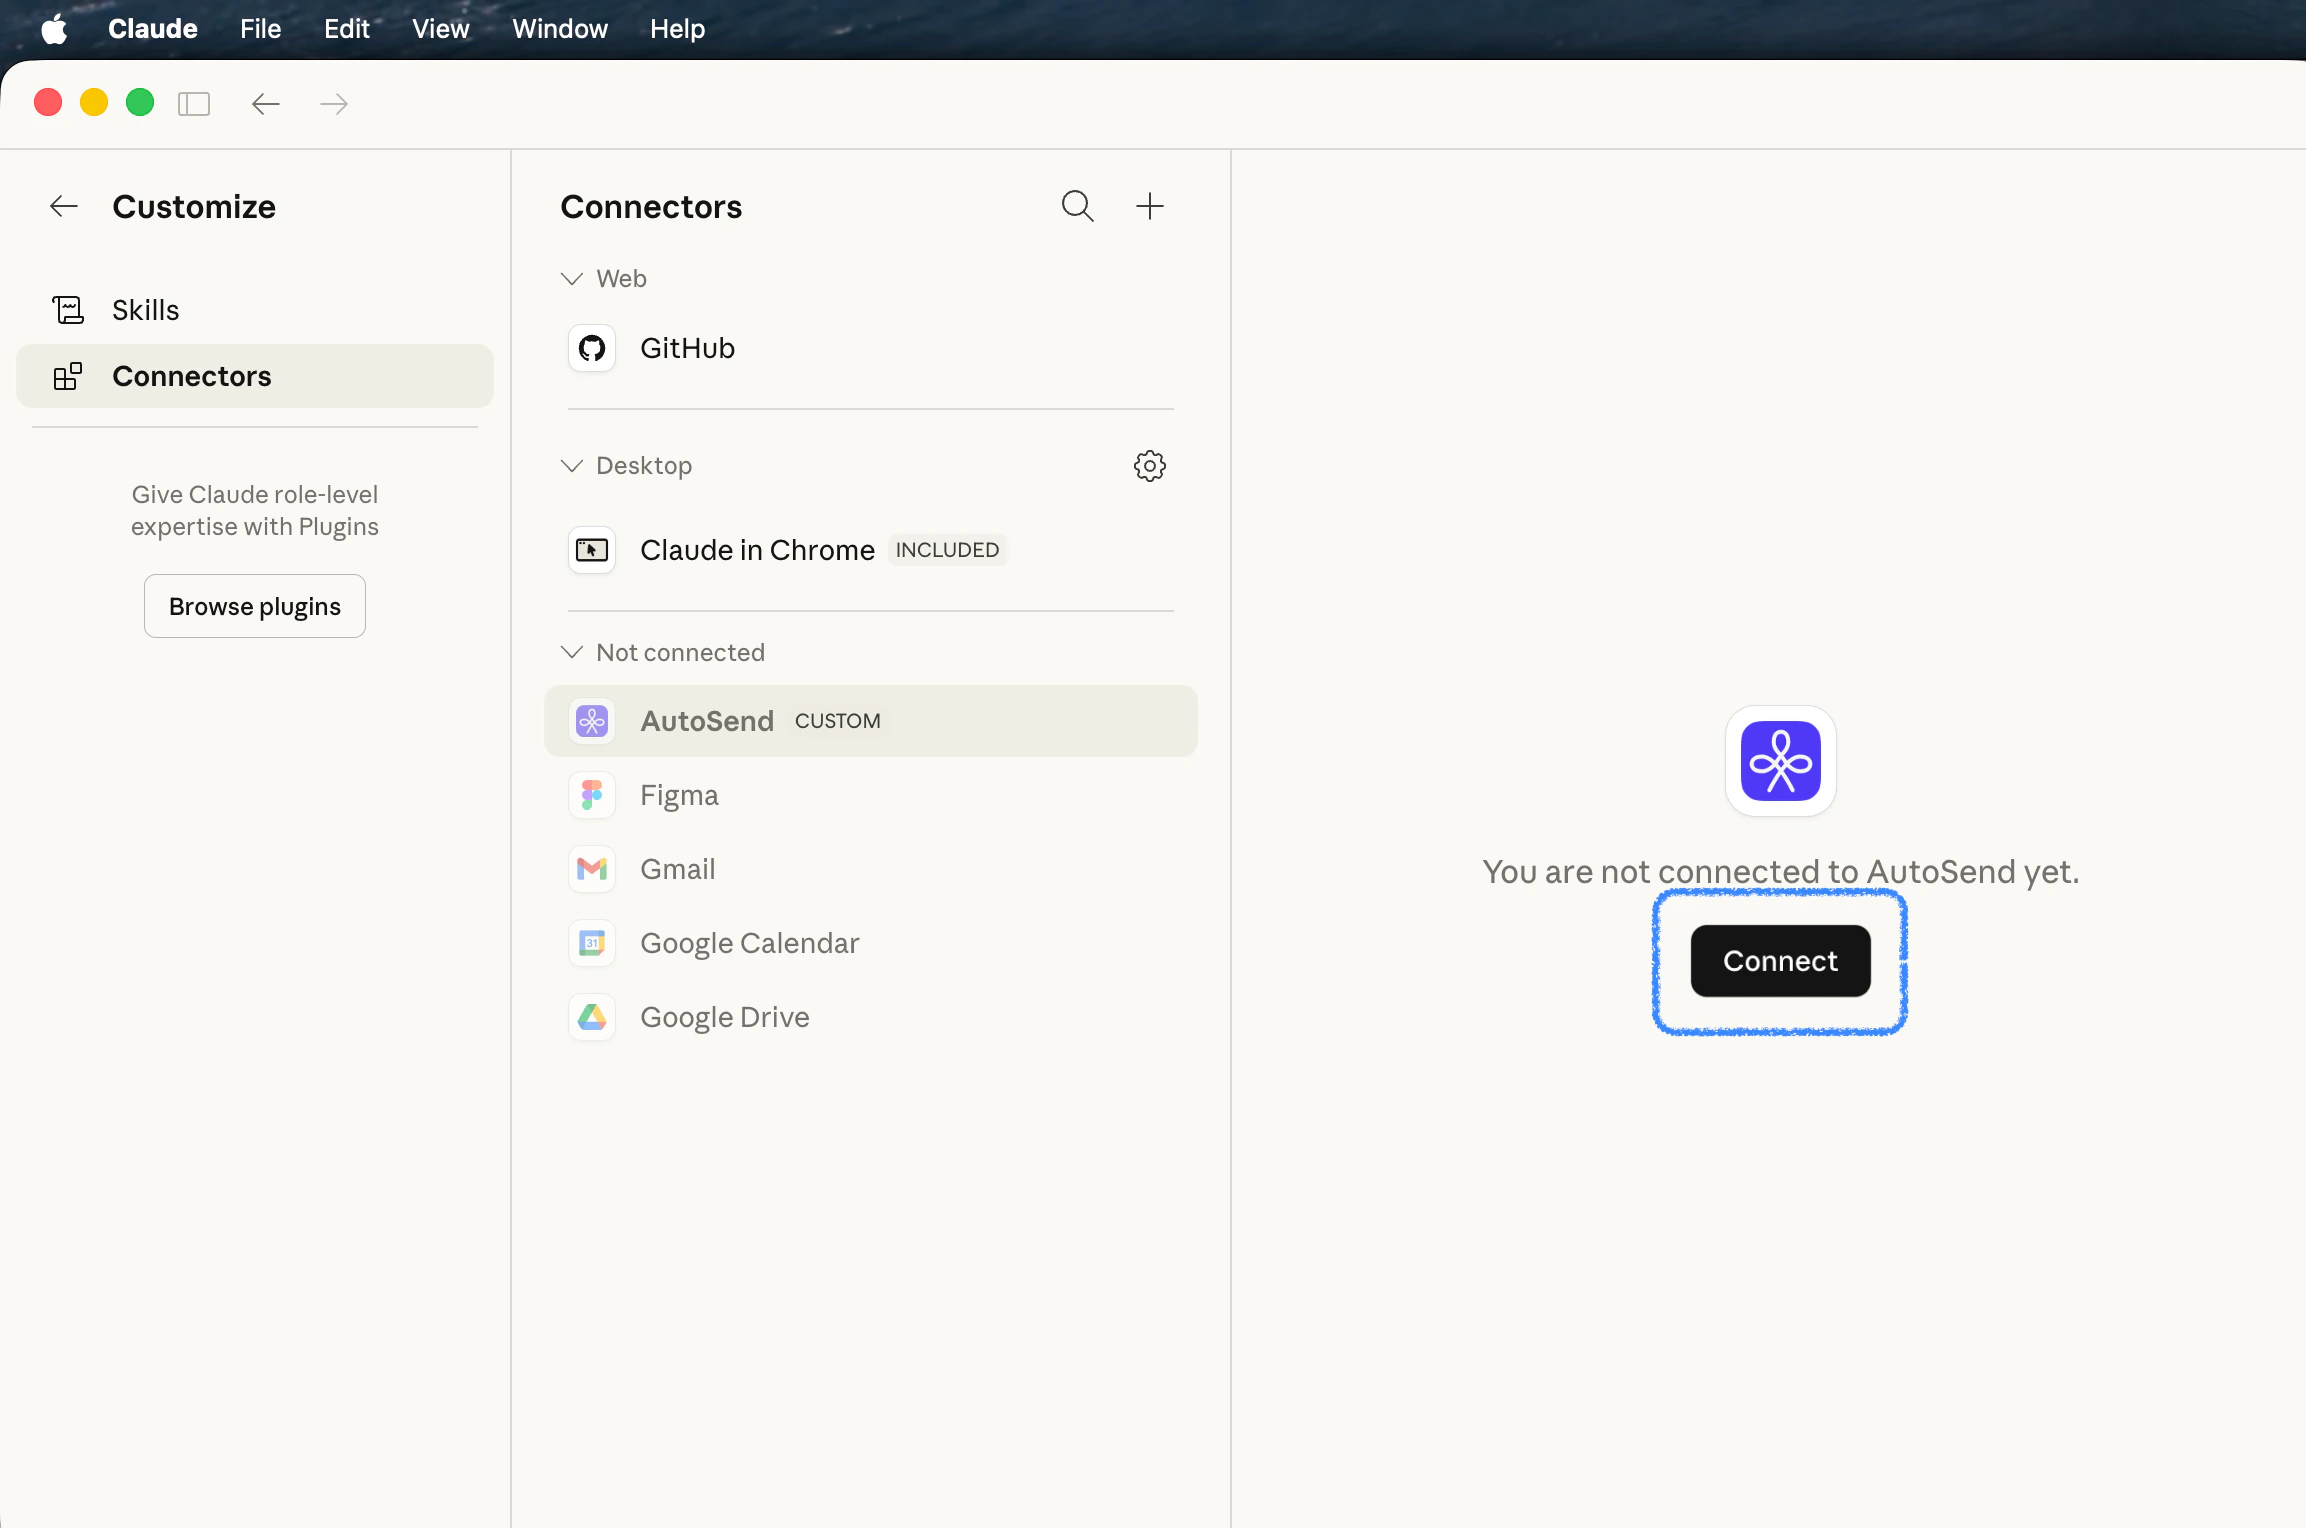Screen dimensions: 2306x1528
Task: Open the View menu
Action: pyautogui.click(x=440, y=29)
